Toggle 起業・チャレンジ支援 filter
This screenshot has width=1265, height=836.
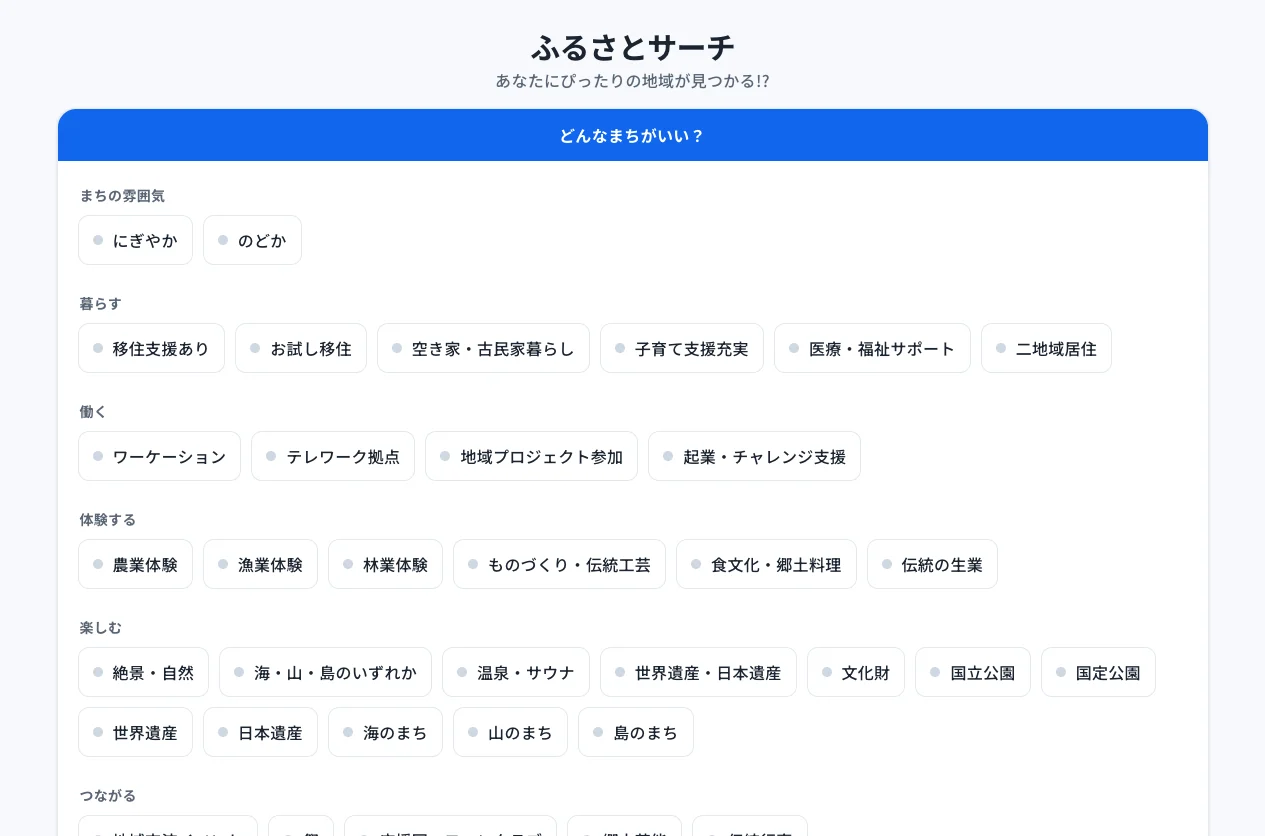point(754,456)
